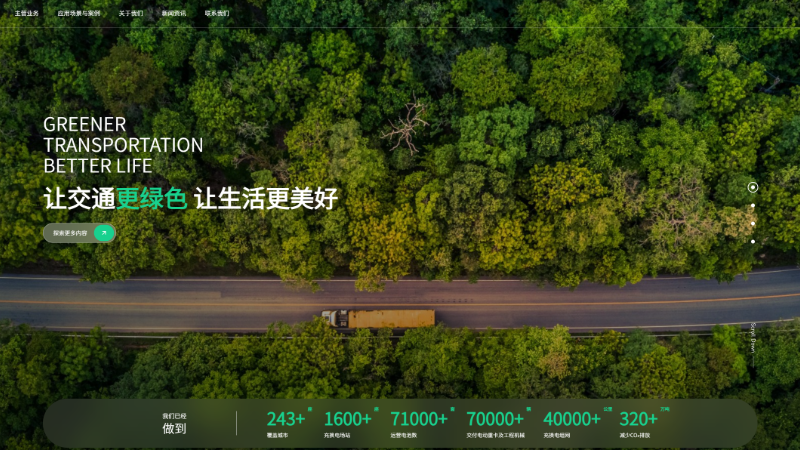The width and height of the screenshot is (800, 450).
Task: Switch to the third slide dot
Action: [x=753, y=223]
